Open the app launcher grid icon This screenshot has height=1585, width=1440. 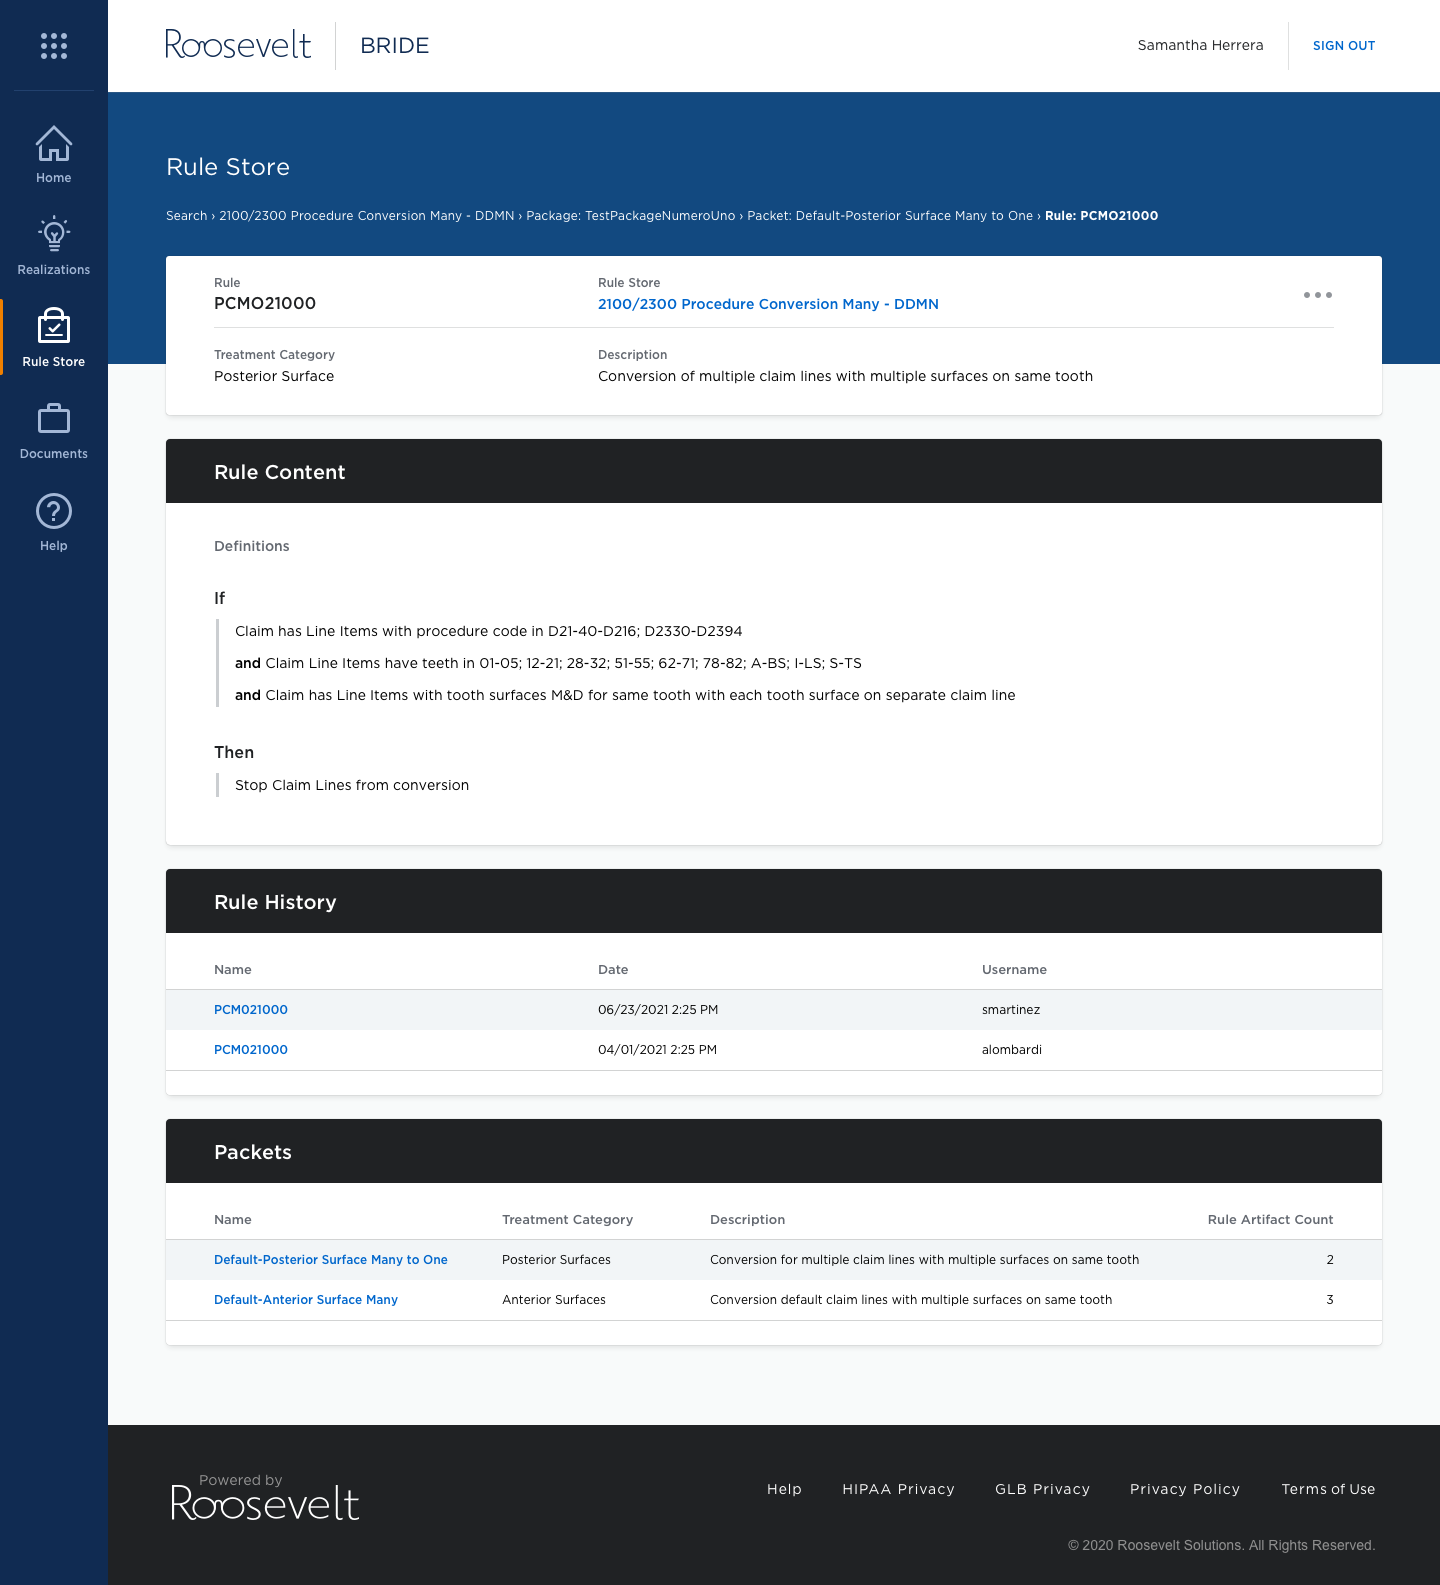click(54, 46)
